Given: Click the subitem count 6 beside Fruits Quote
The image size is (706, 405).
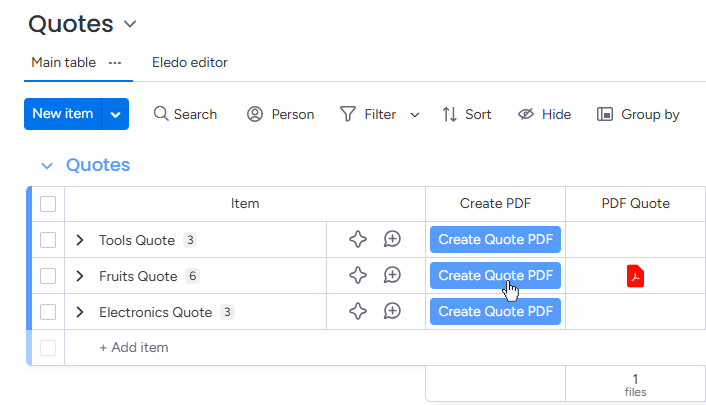Looking at the screenshot, I should click(192, 276).
